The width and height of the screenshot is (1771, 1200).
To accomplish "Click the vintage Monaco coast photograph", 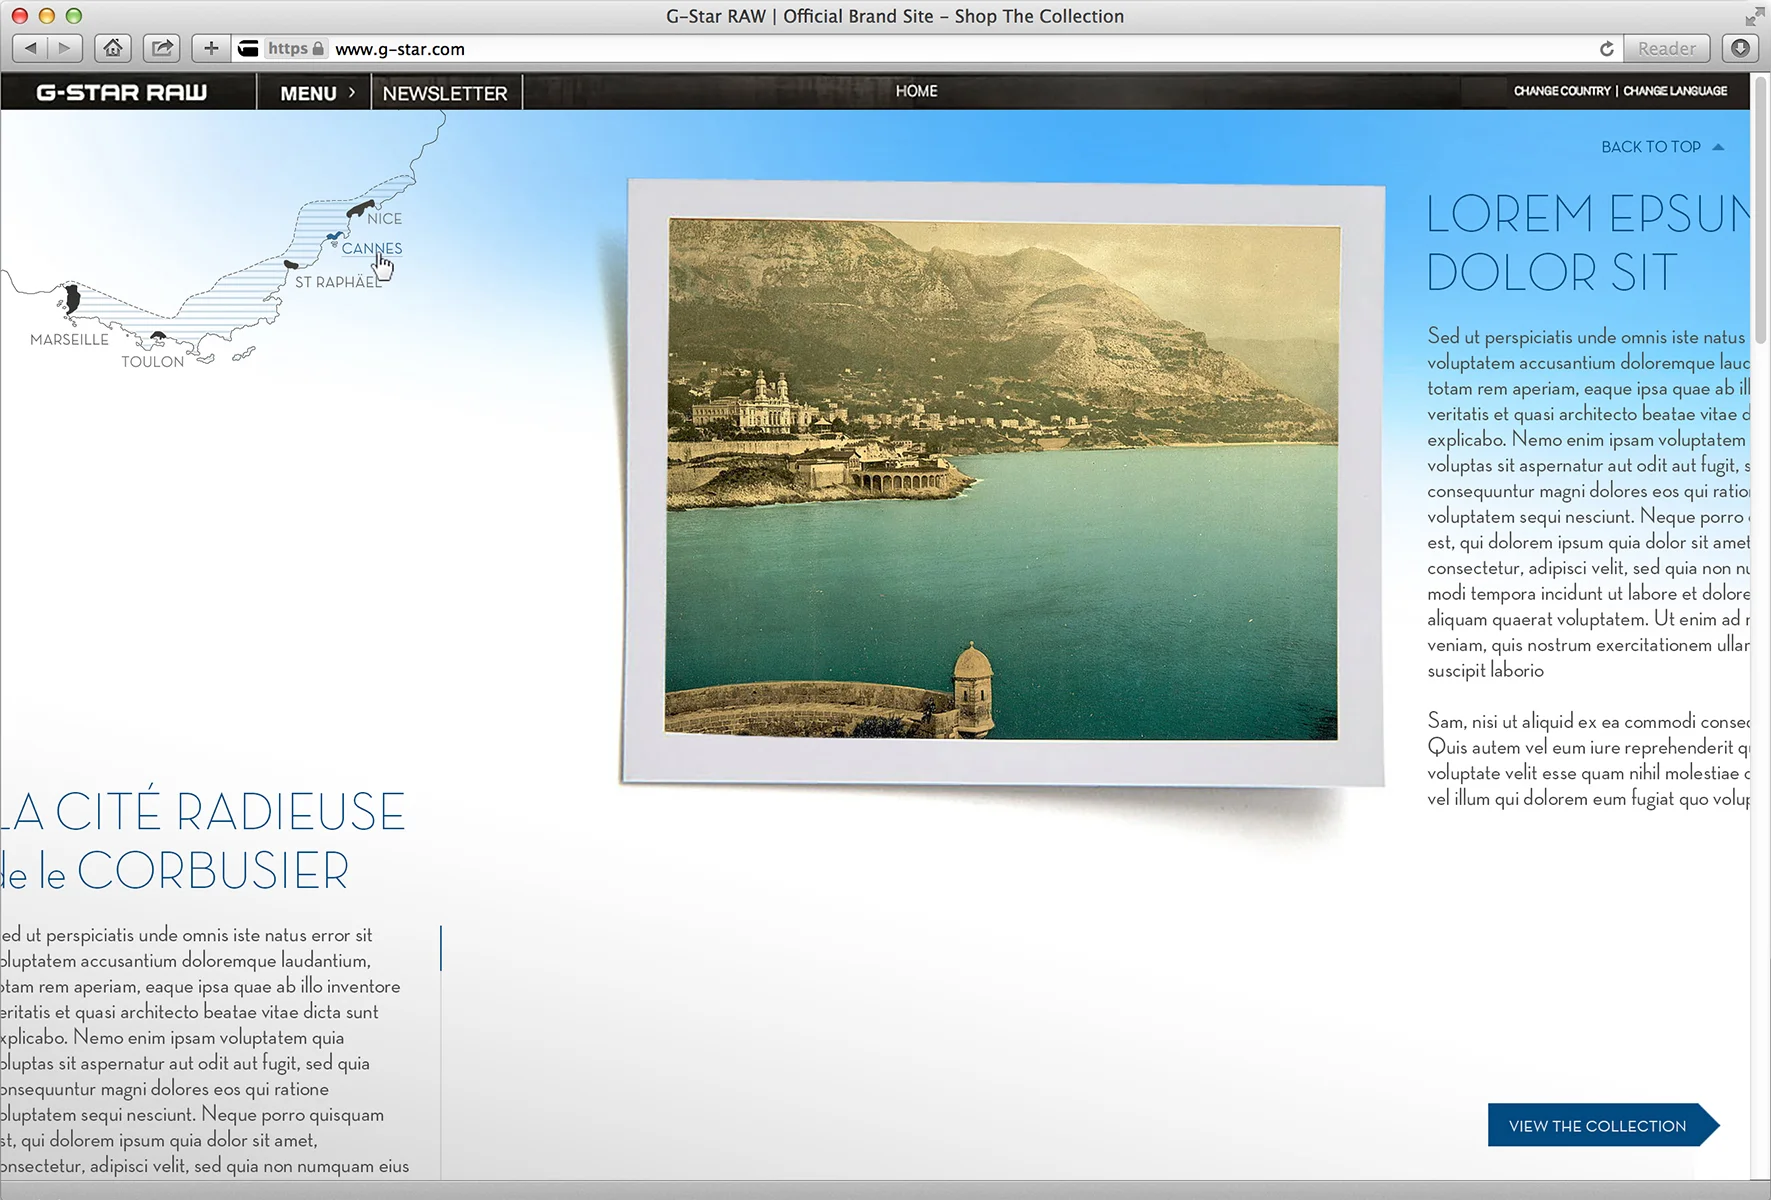I will coord(1002,479).
